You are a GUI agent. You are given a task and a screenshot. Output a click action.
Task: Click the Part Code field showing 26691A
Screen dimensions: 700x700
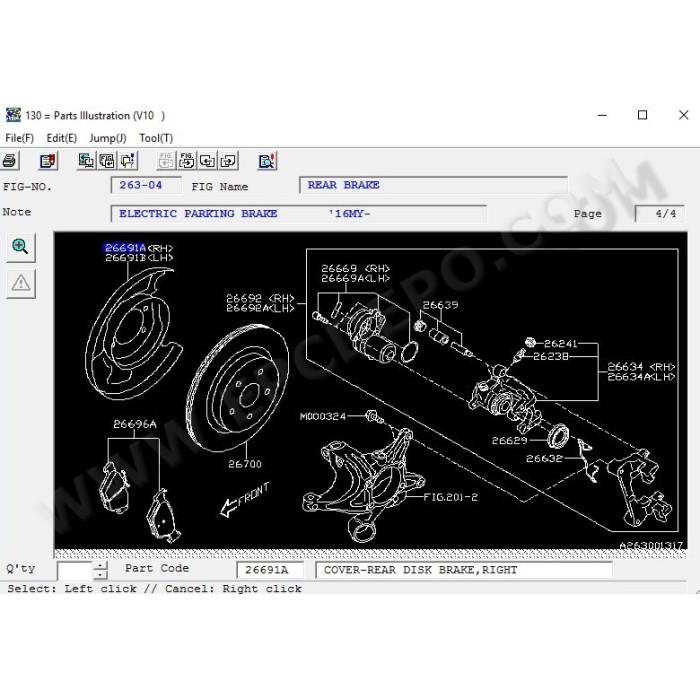pos(270,570)
